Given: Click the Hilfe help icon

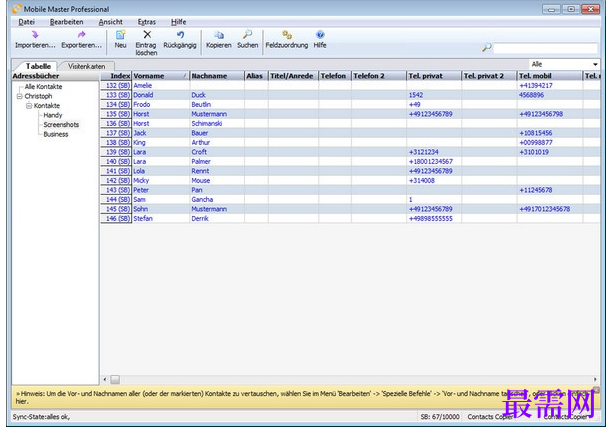Looking at the screenshot, I should [x=320, y=35].
